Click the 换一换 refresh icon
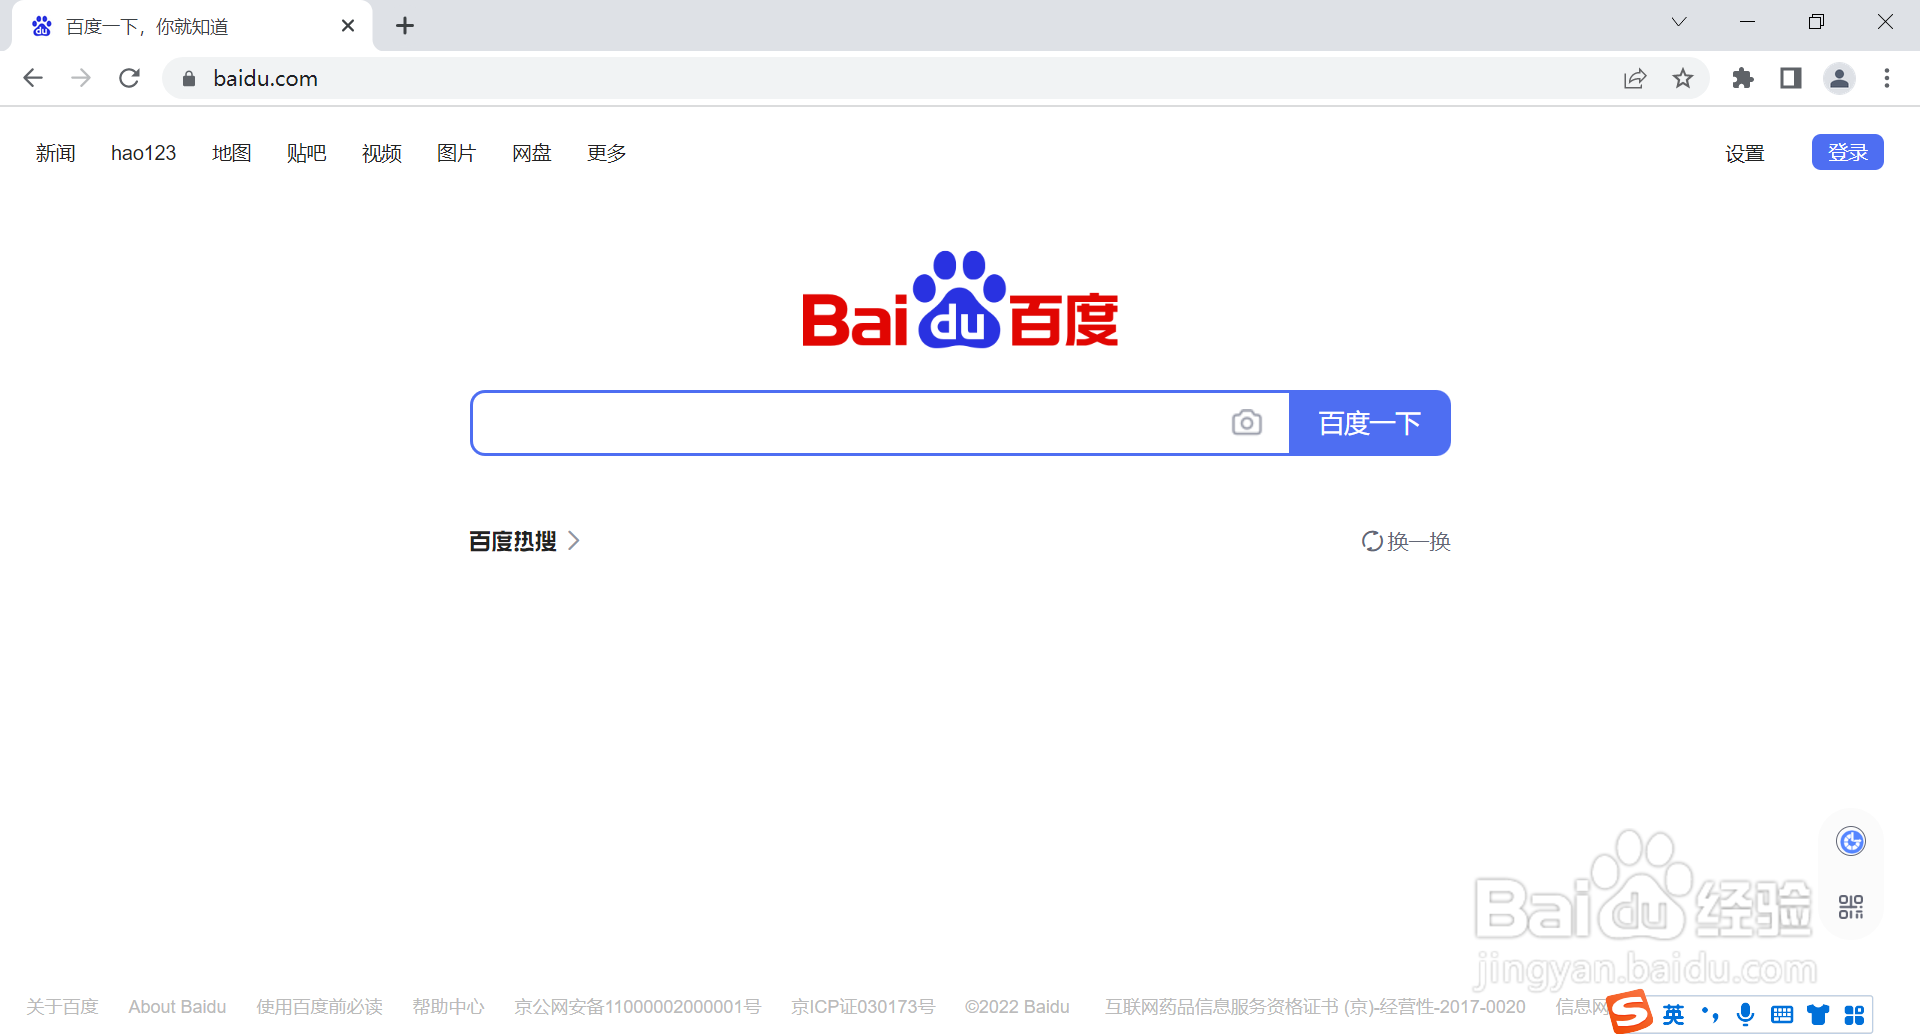 [x=1372, y=541]
